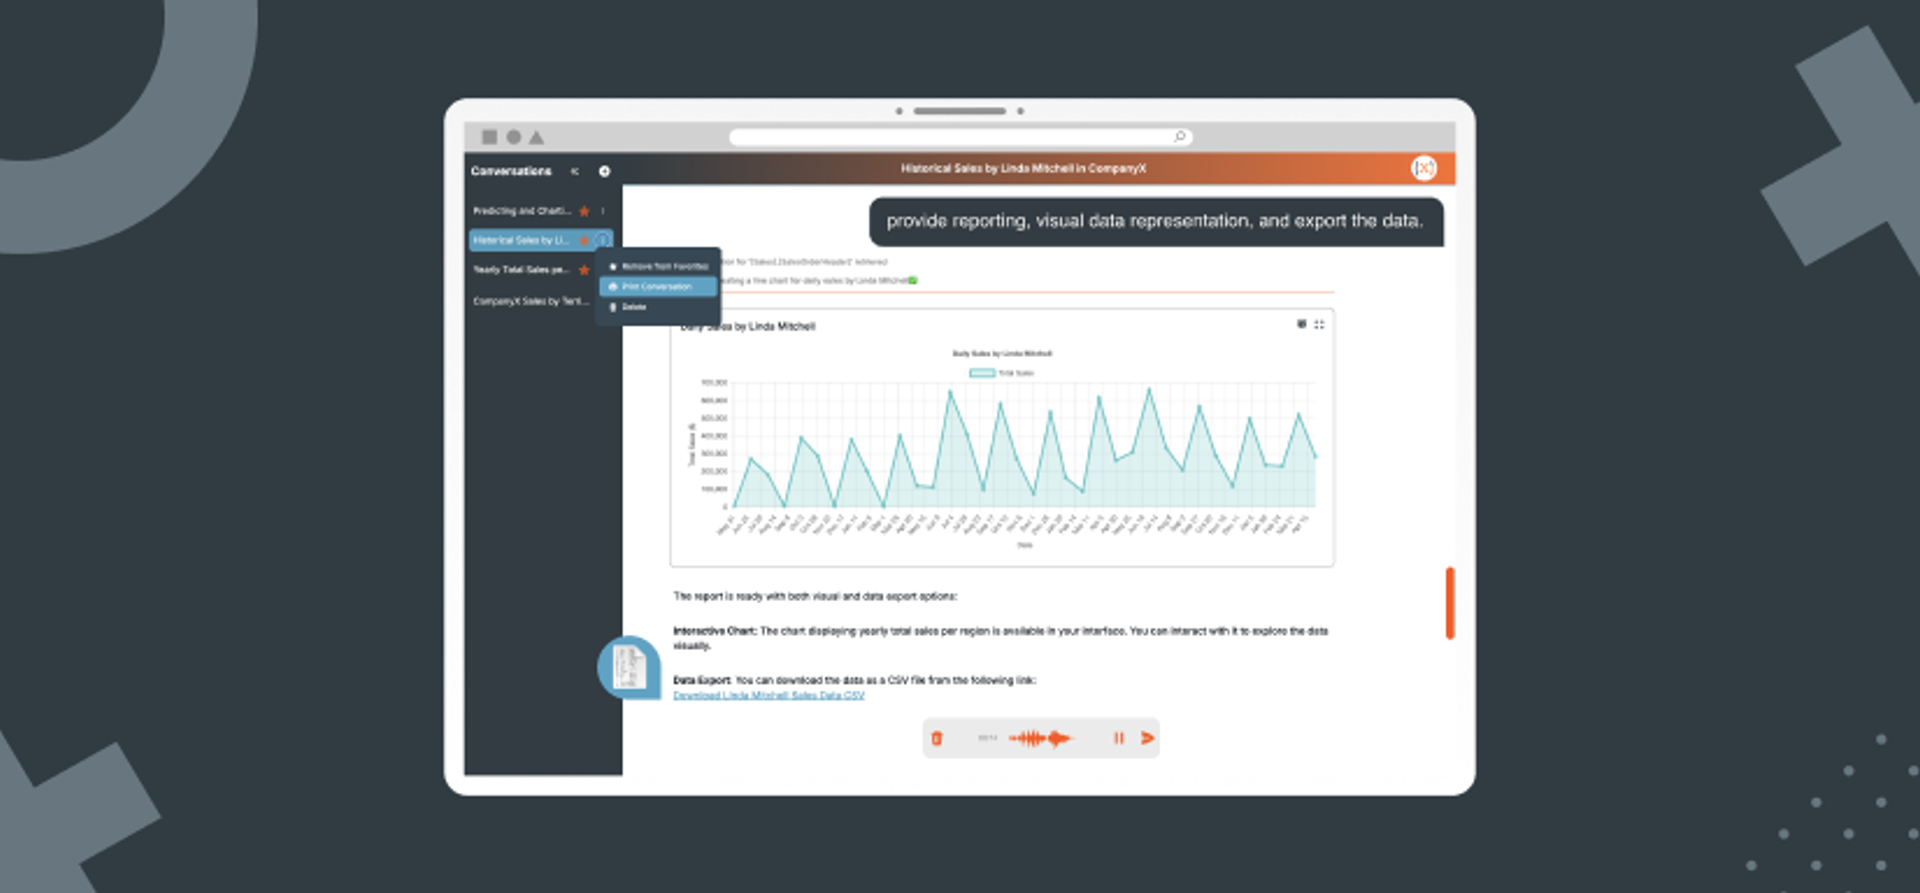Toggle favorite star on 'Predicting and Charti...' conversation

click(x=584, y=211)
